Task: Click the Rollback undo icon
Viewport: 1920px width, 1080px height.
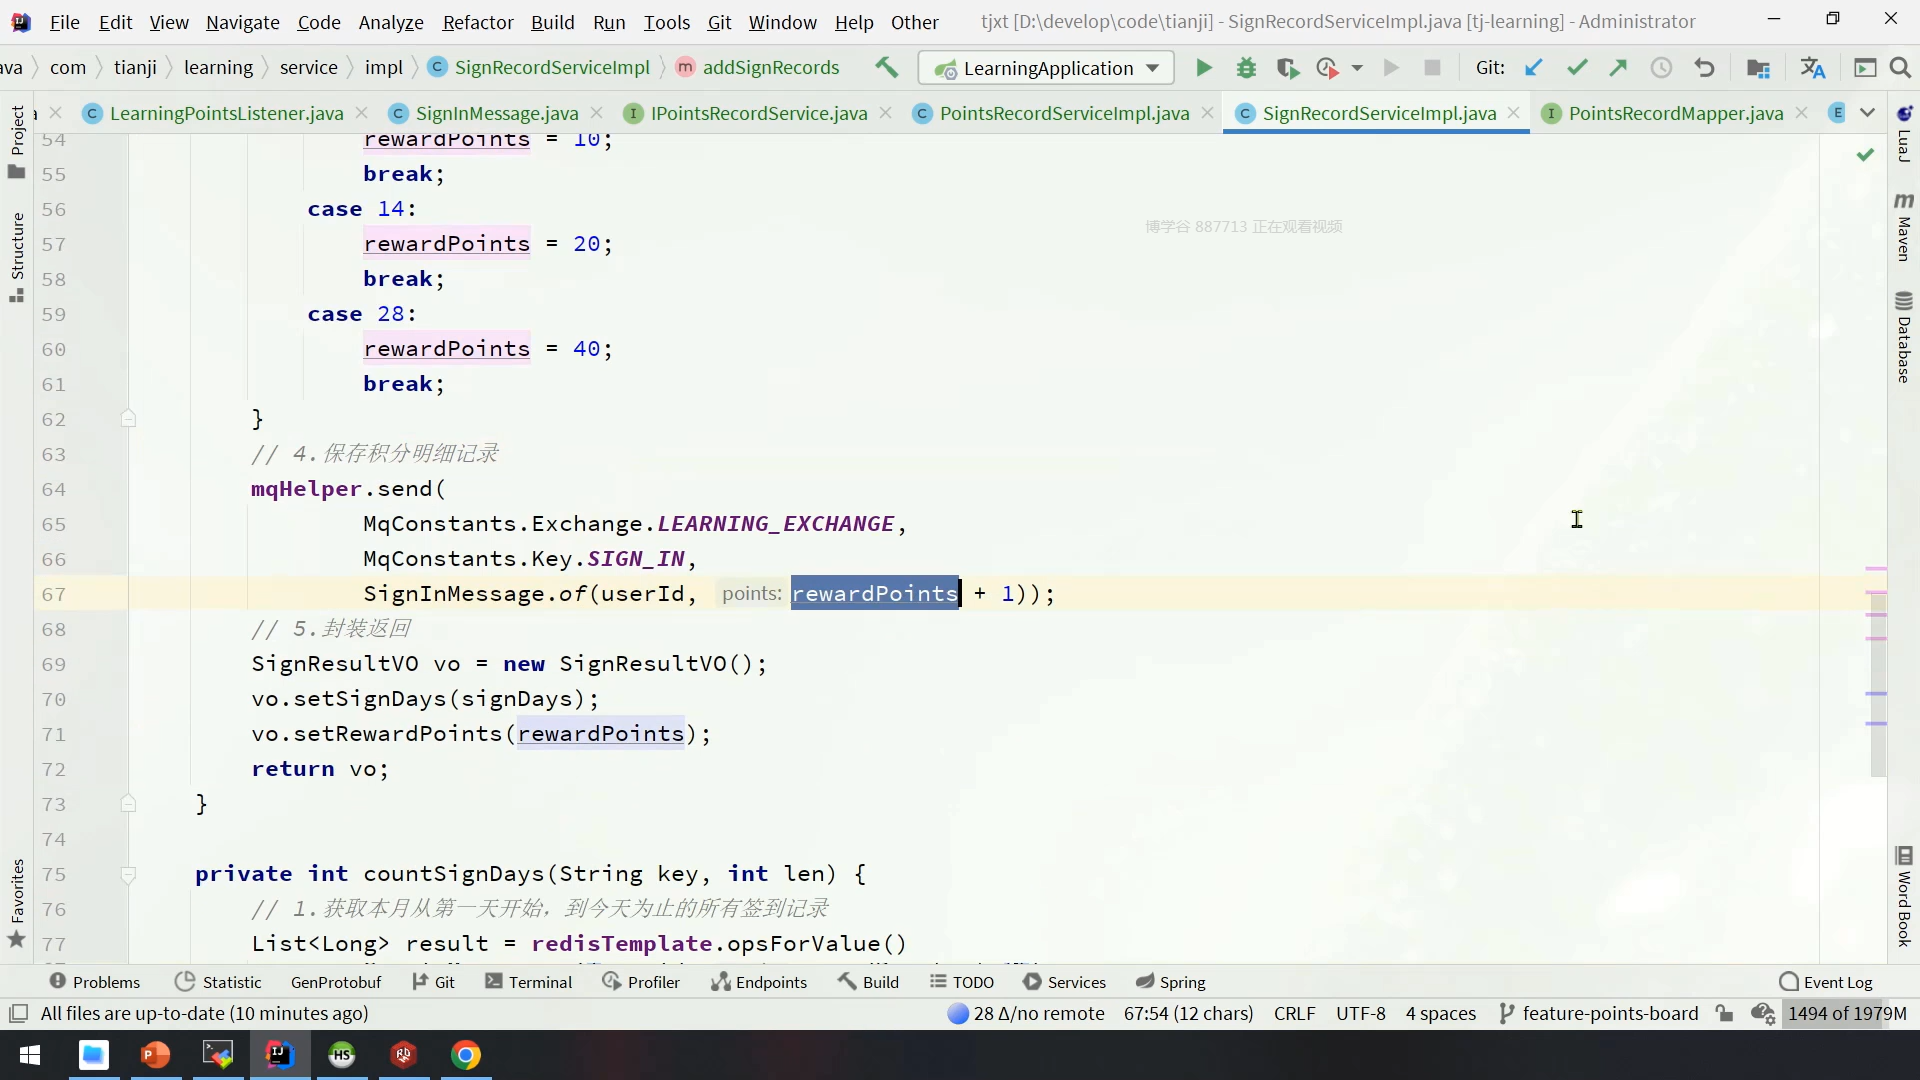Action: pos(1704,68)
